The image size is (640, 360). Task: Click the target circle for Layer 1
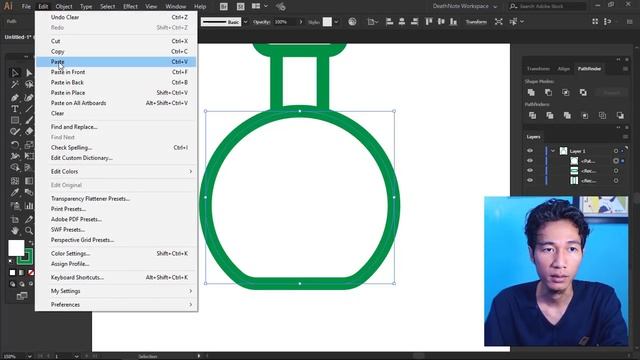pos(616,151)
